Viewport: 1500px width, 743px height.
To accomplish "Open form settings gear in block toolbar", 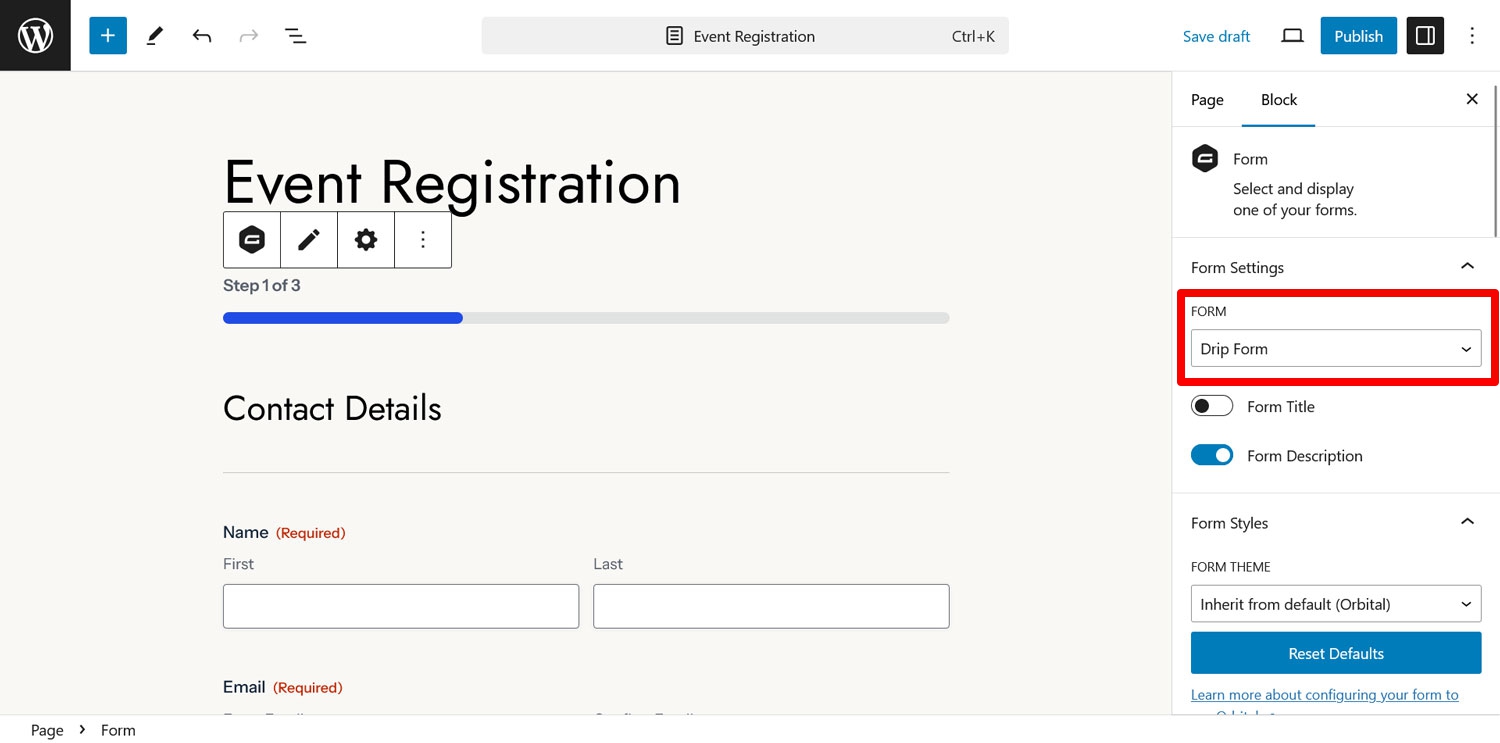I will coord(366,240).
